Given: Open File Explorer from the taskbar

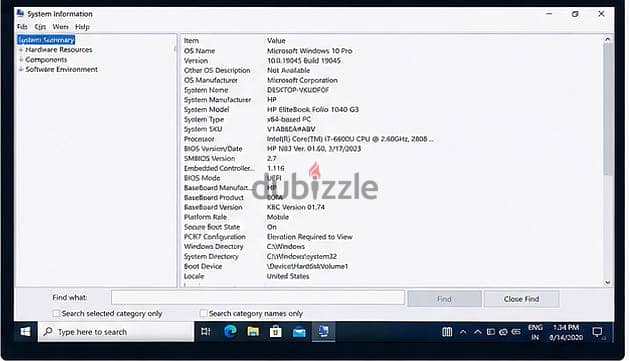Looking at the screenshot, I should point(253,332).
